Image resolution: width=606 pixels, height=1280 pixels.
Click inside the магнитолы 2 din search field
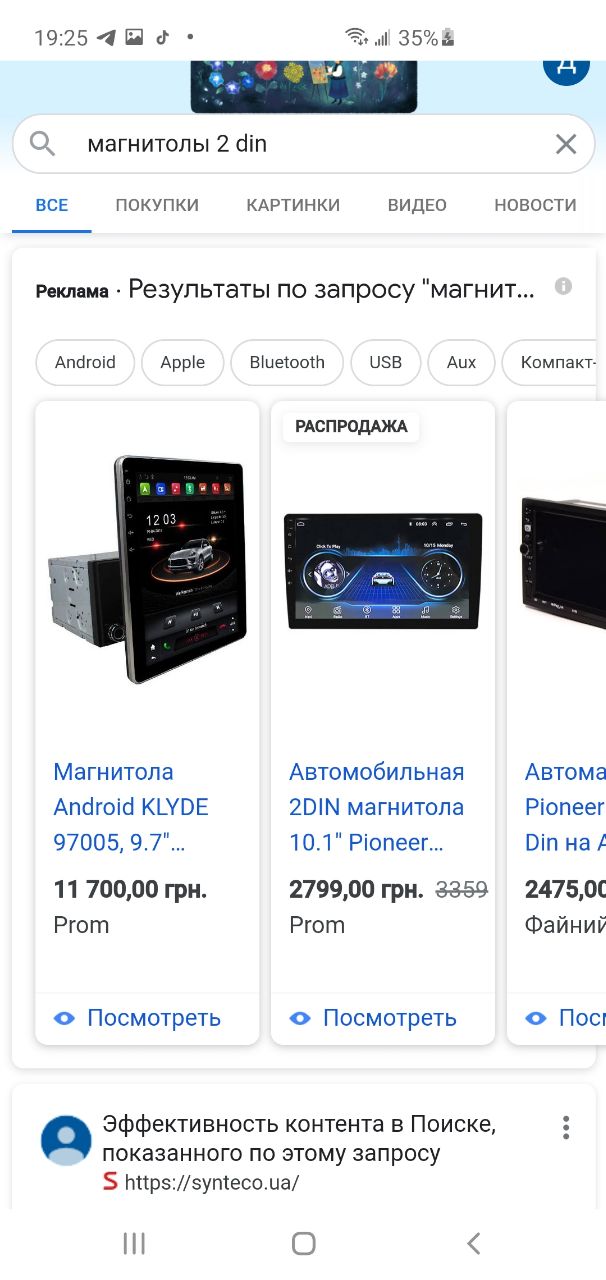303,144
